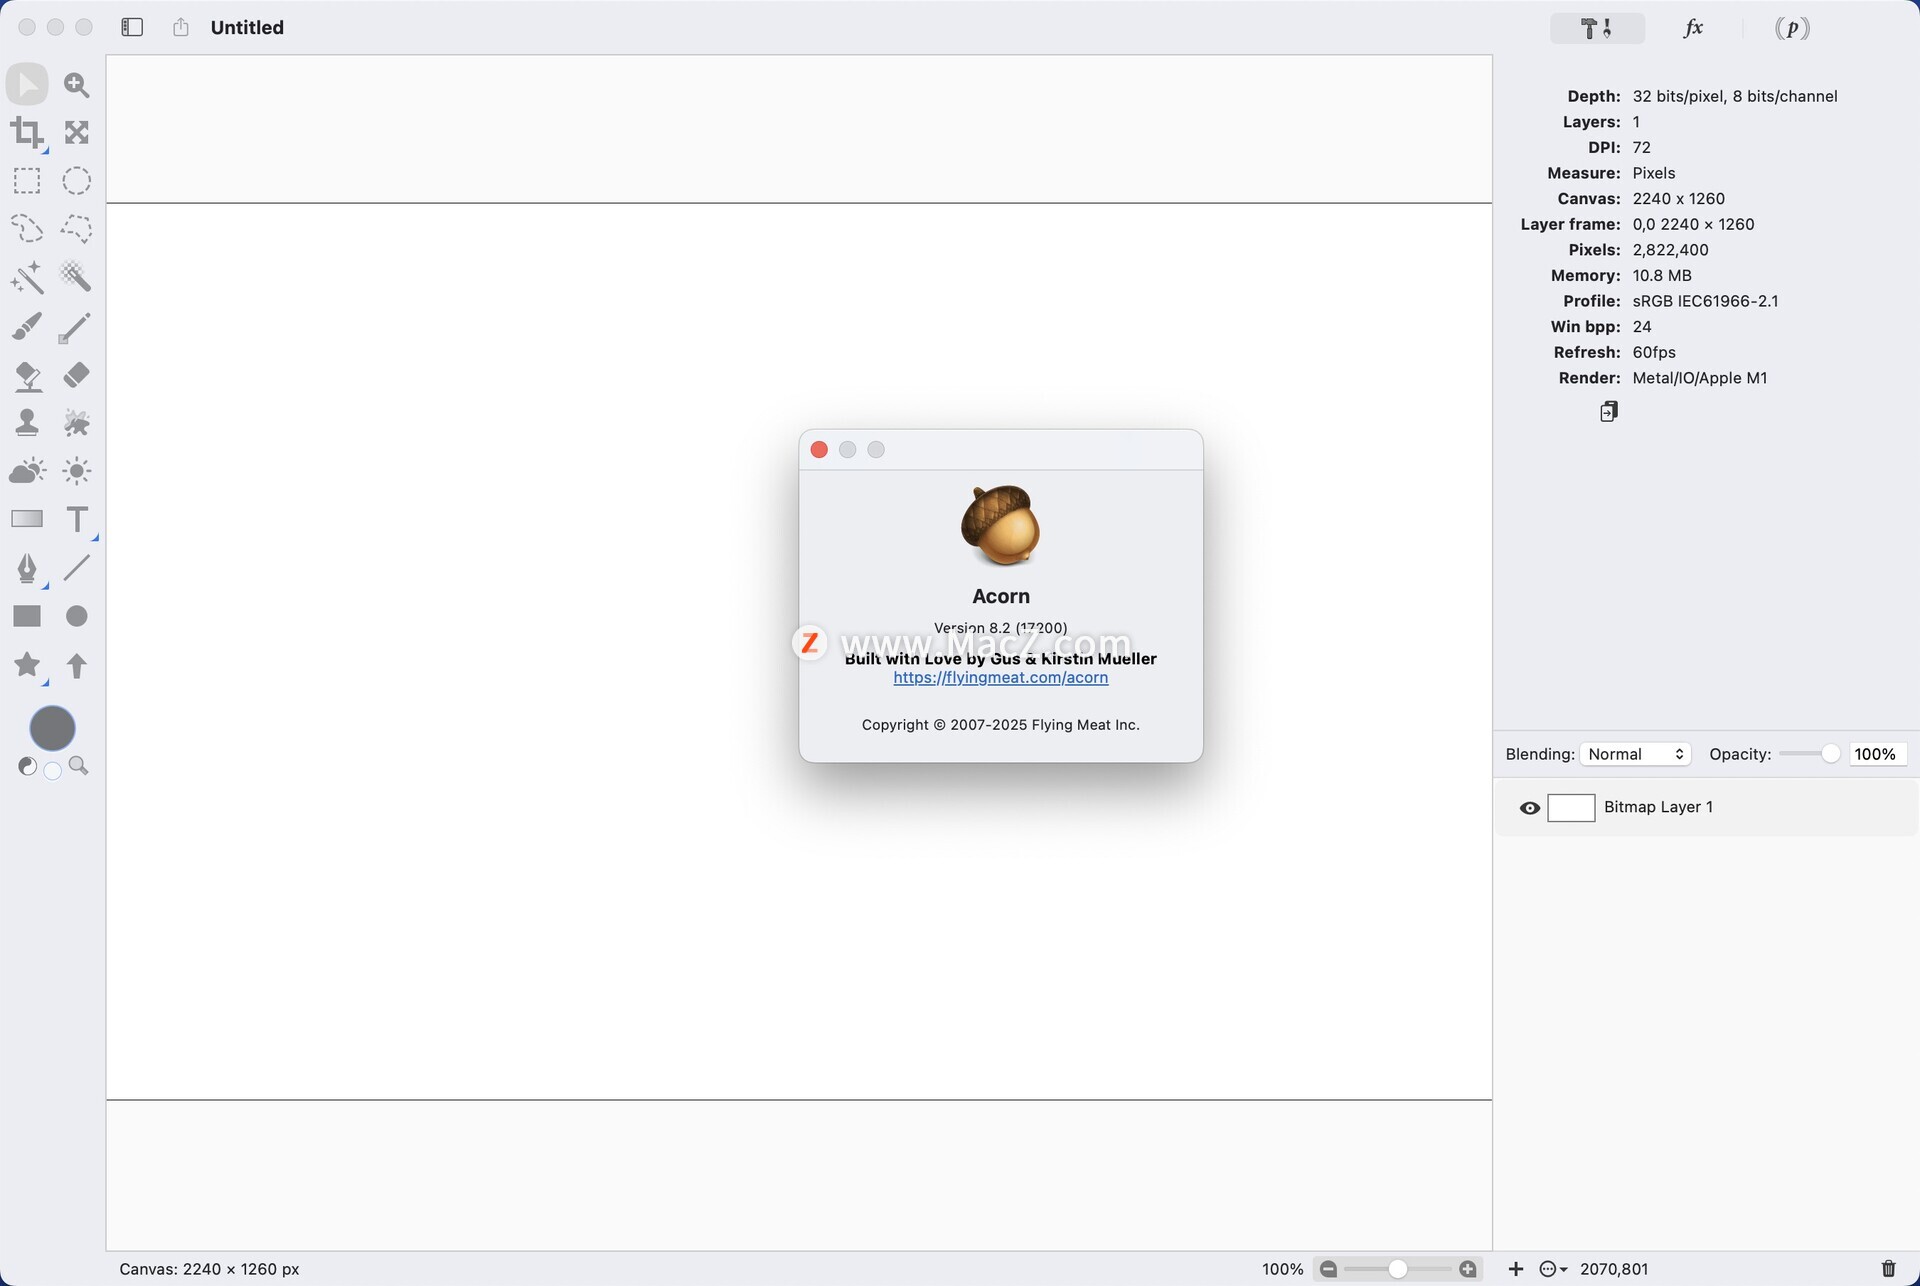
Task: Select the Paint brush tool
Action: point(27,326)
